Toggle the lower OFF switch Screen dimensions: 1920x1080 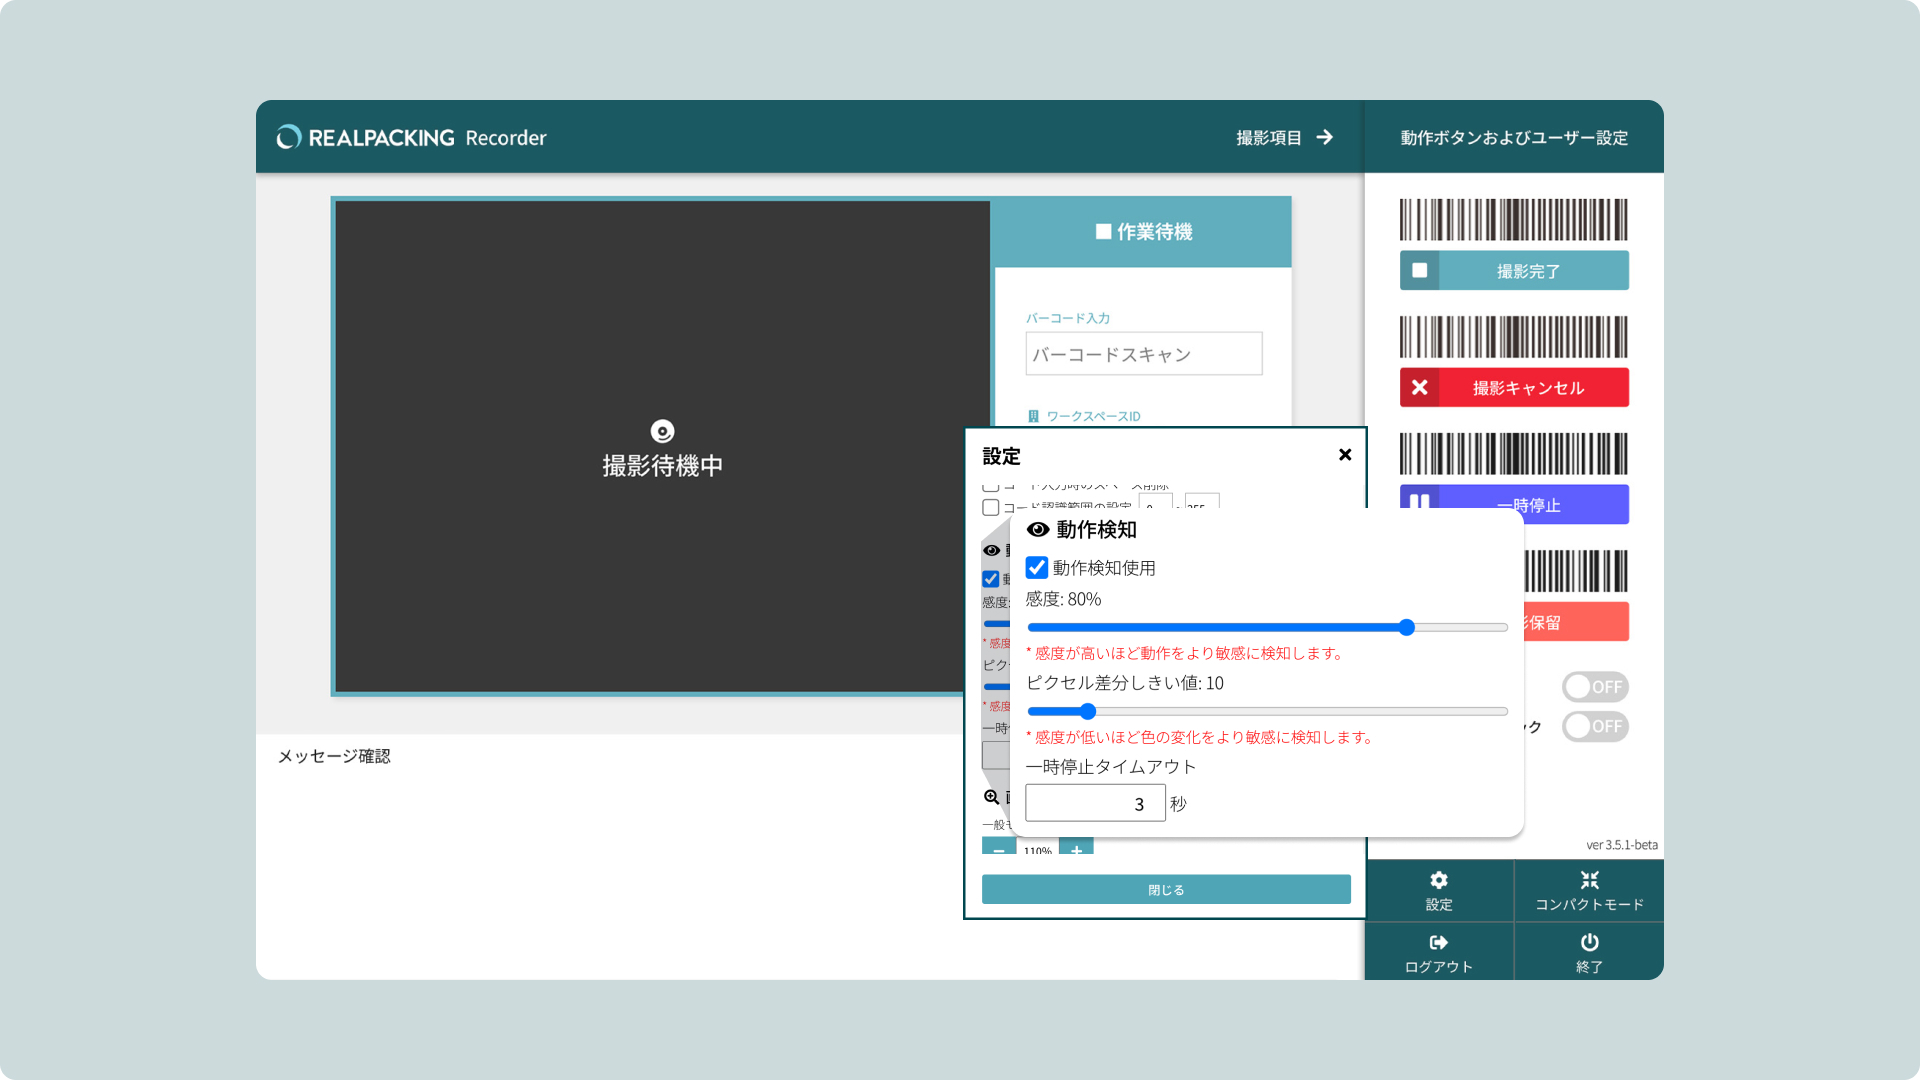click(1594, 727)
